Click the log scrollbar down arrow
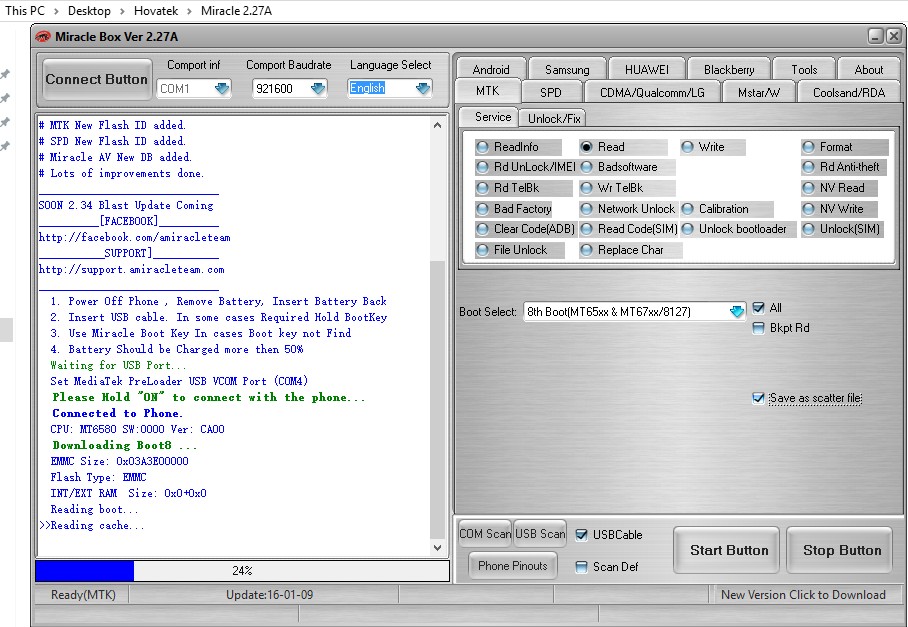The image size is (908, 627). pos(437,548)
